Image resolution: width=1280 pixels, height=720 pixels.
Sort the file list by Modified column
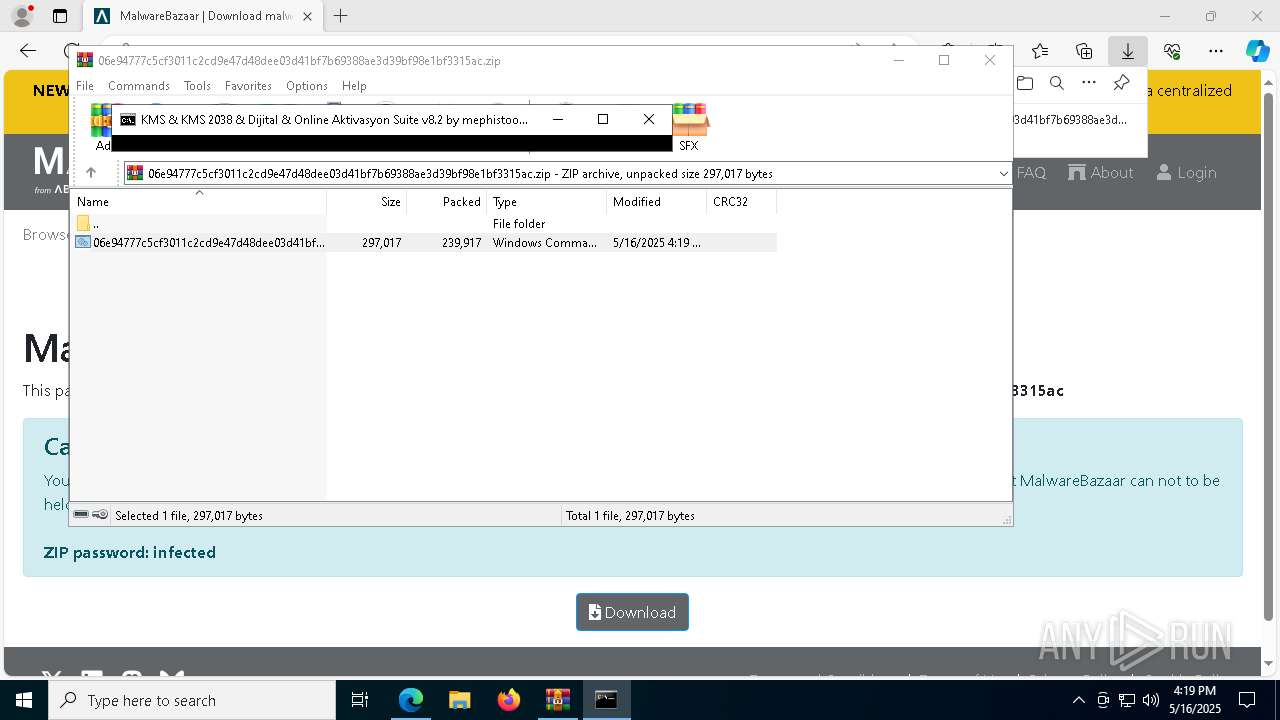tap(657, 202)
